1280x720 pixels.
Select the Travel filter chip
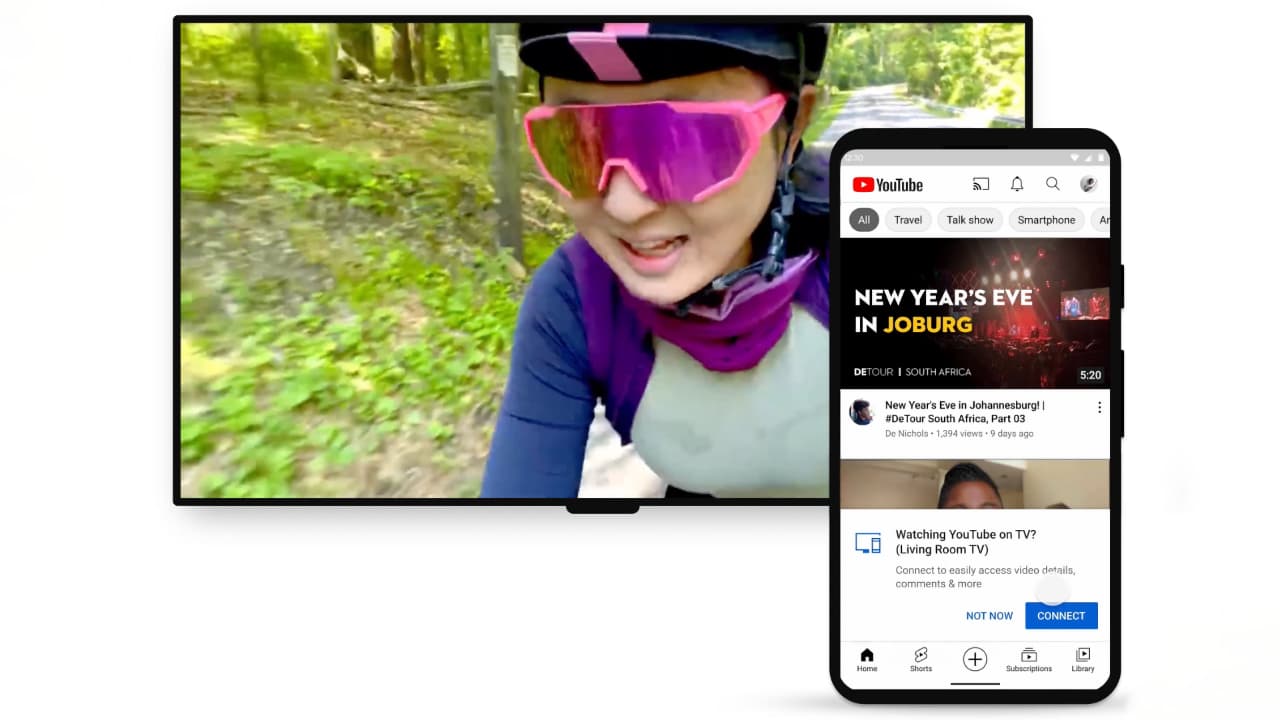point(908,220)
